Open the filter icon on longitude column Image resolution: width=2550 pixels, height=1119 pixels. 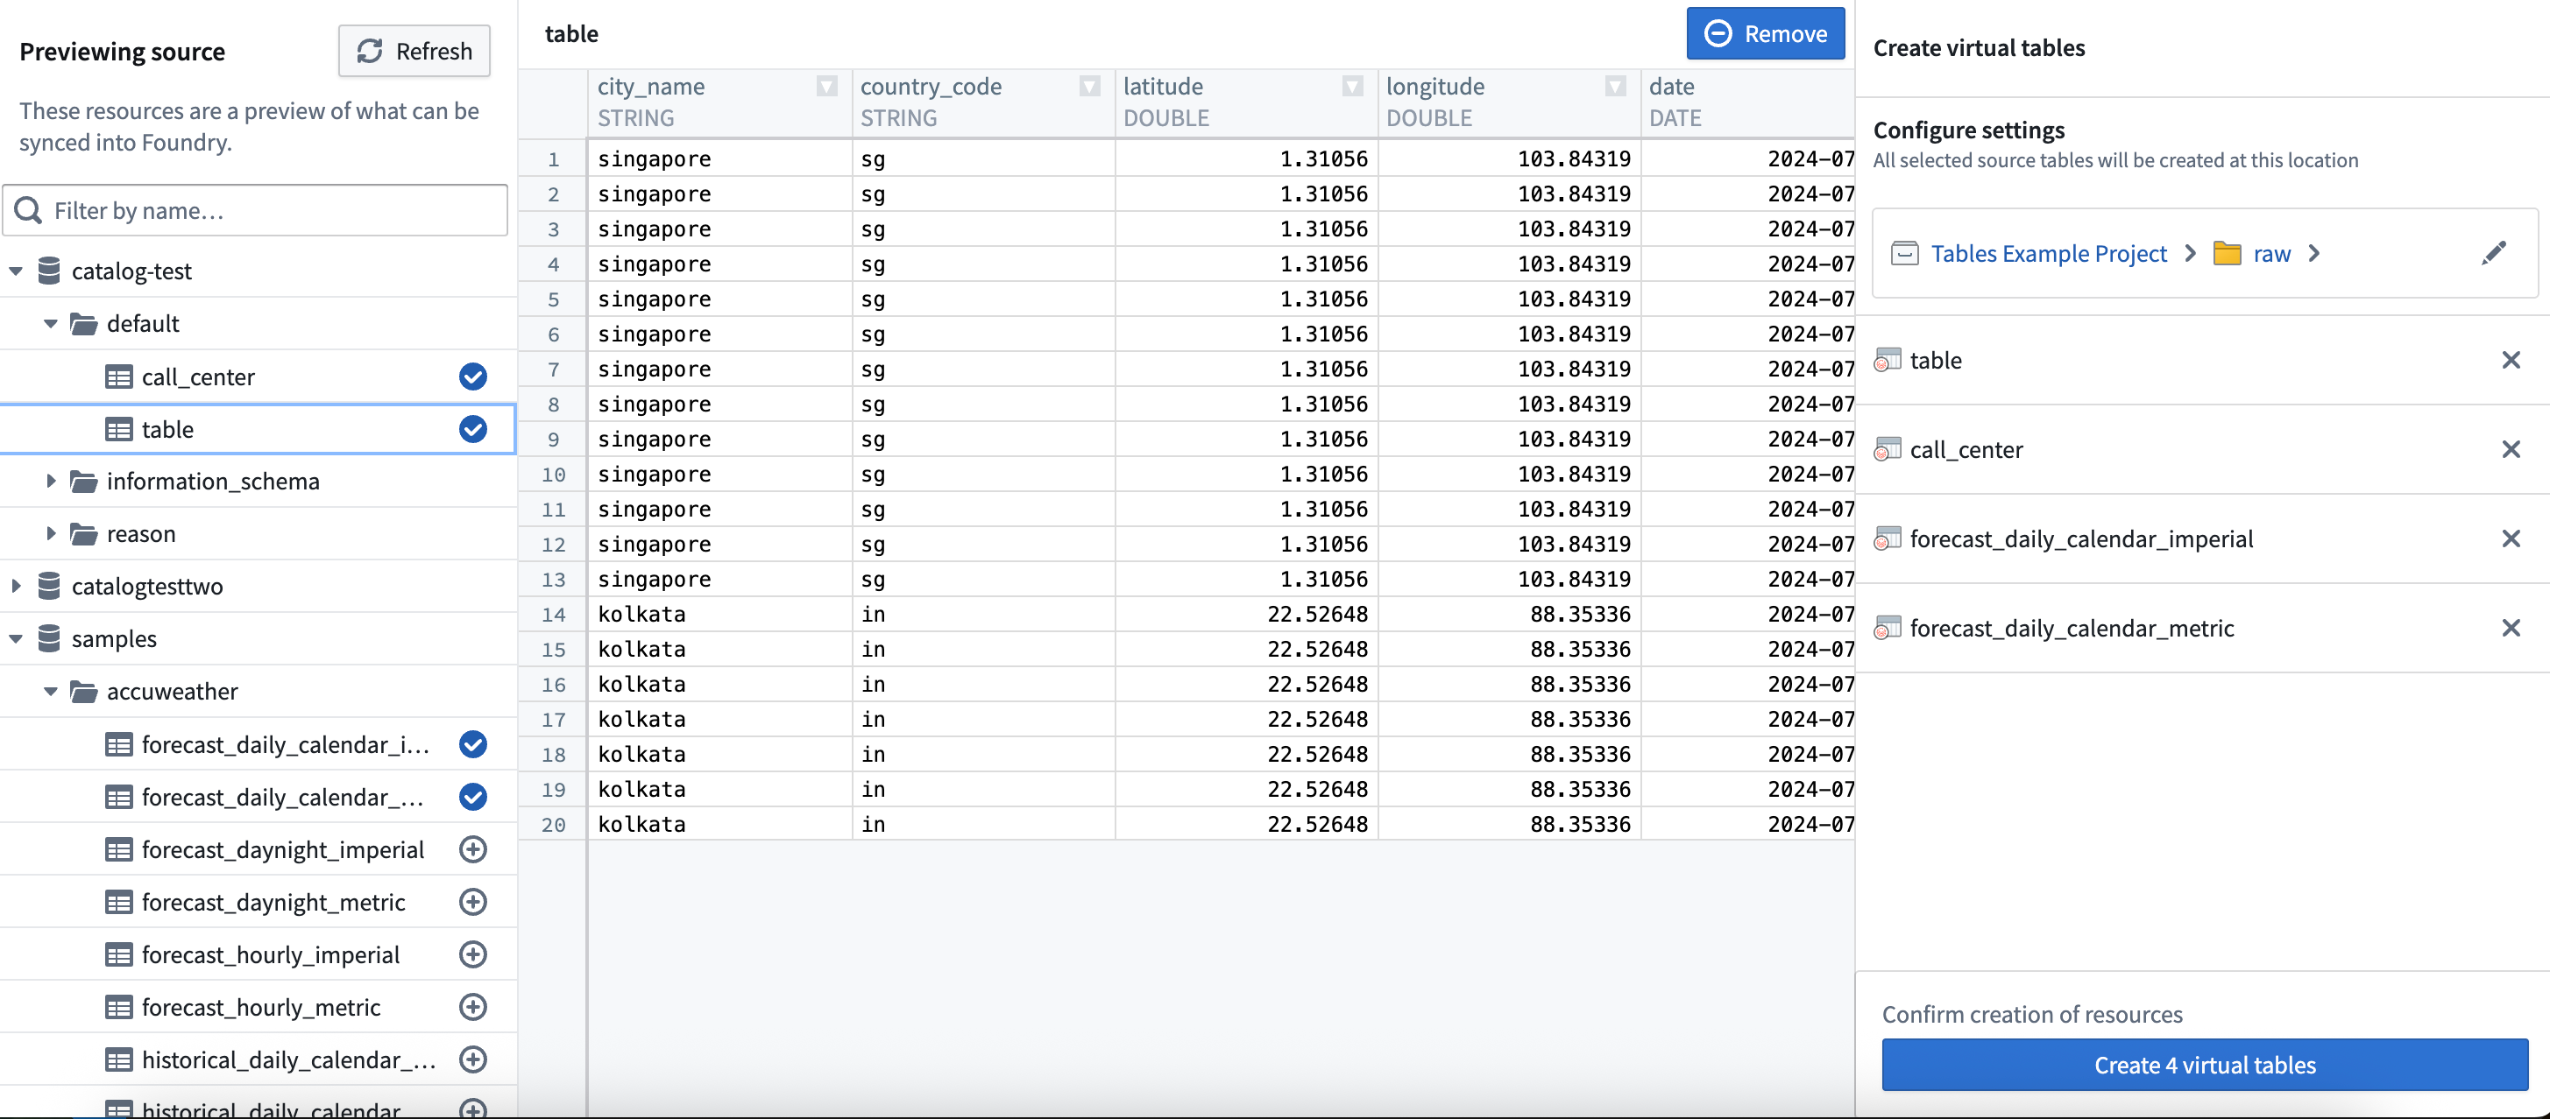[1613, 86]
